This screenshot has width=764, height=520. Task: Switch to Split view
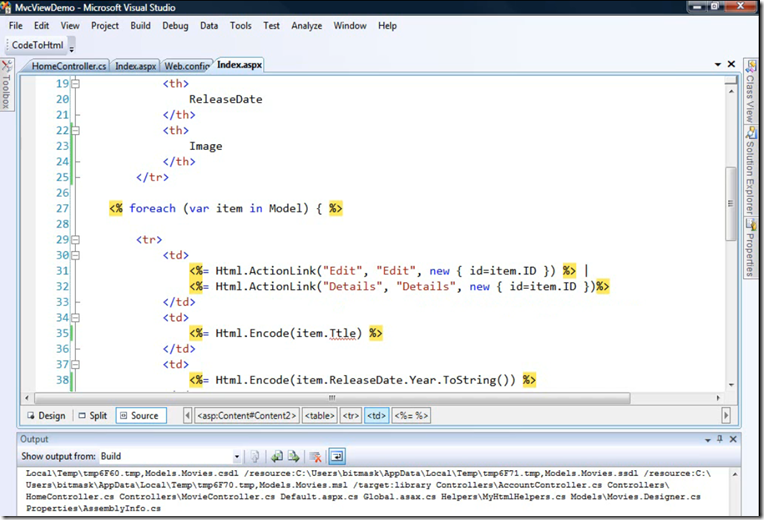pos(93,416)
